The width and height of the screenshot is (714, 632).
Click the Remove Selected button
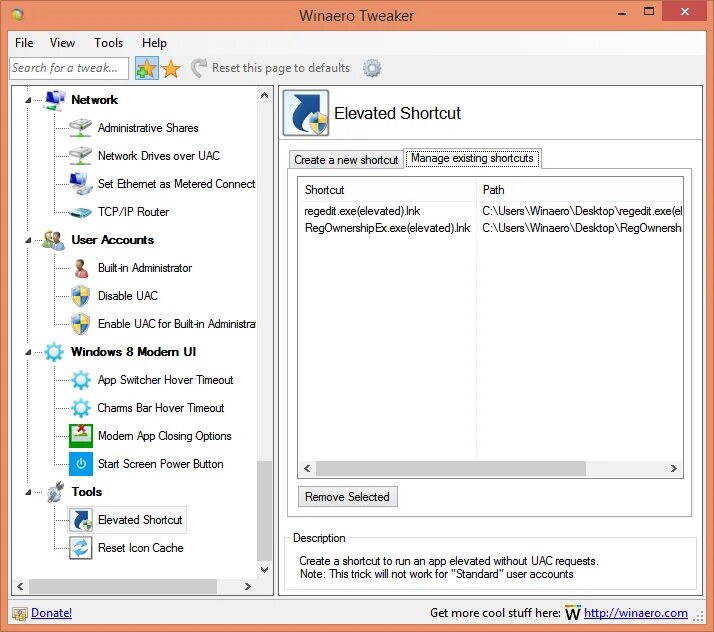(347, 497)
